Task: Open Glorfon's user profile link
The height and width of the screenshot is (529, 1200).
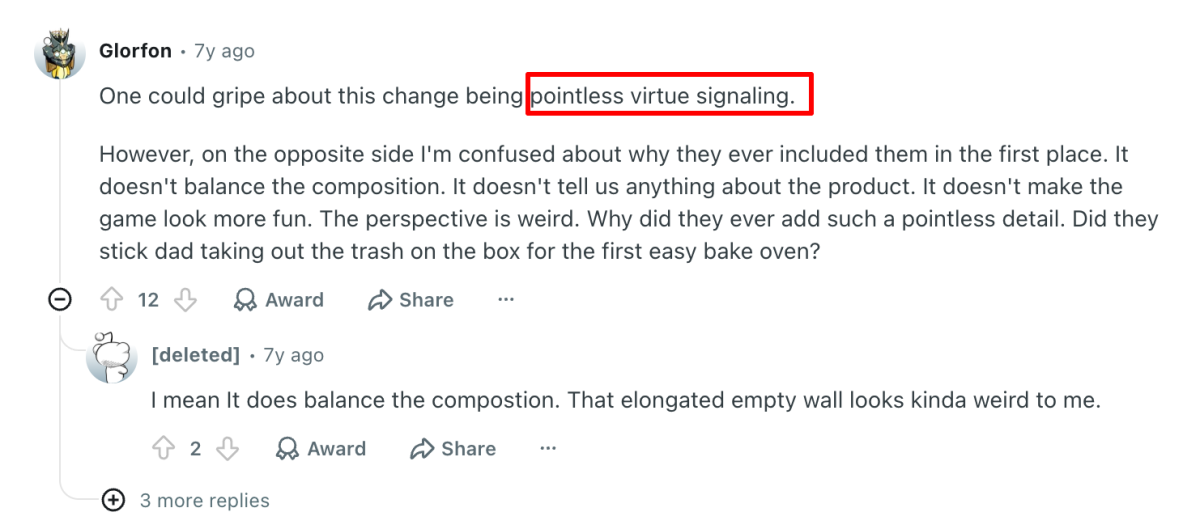Action: [x=136, y=51]
